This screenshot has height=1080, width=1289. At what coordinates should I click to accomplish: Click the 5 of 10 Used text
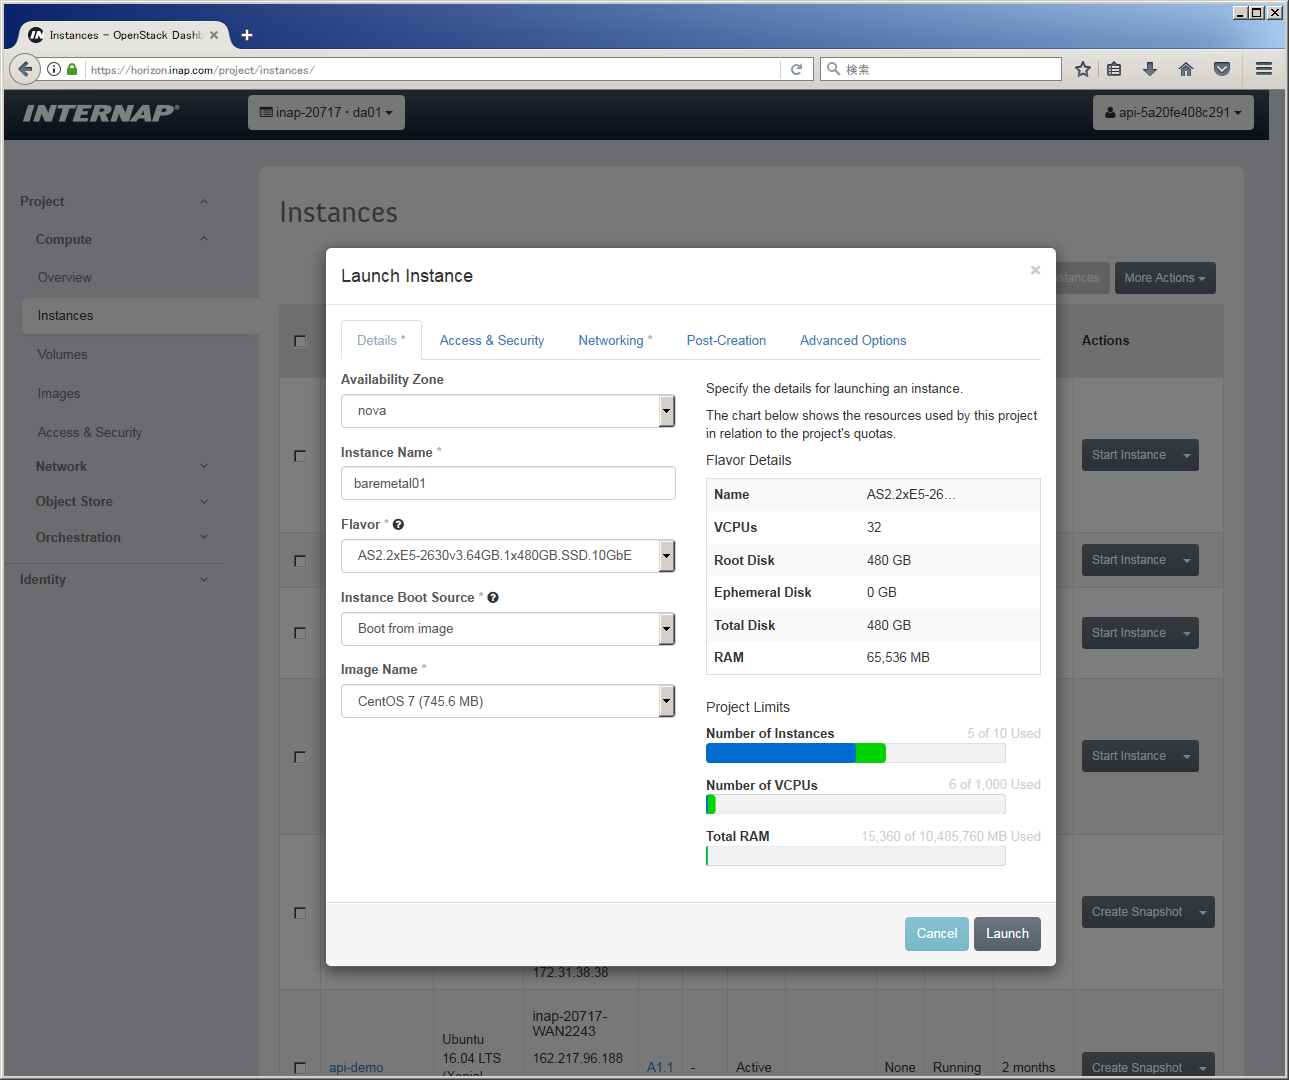pyautogui.click(x=1004, y=733)
